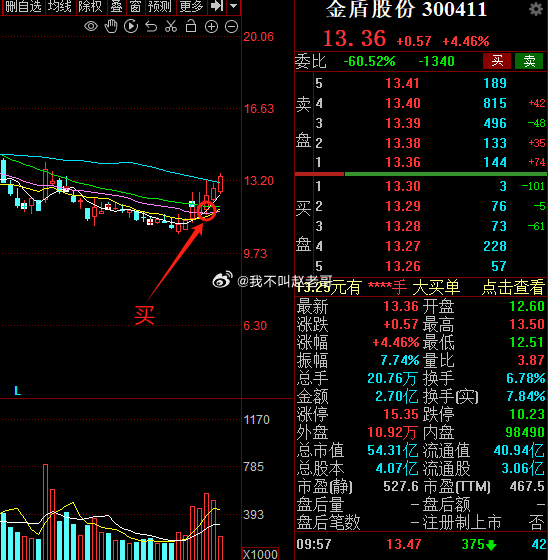
Task: Expand the toolbar dropdown arrow
Action: (233, 6)
